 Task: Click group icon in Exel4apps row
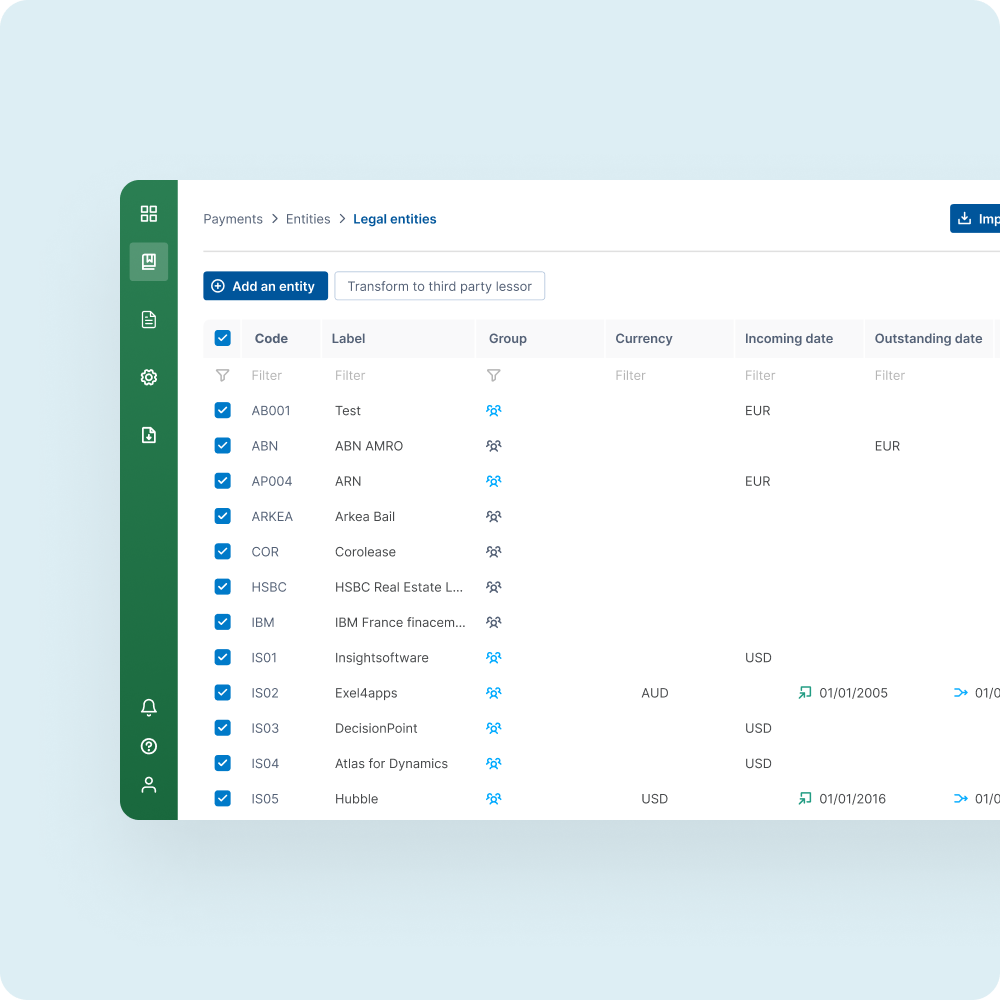[494, 693]
